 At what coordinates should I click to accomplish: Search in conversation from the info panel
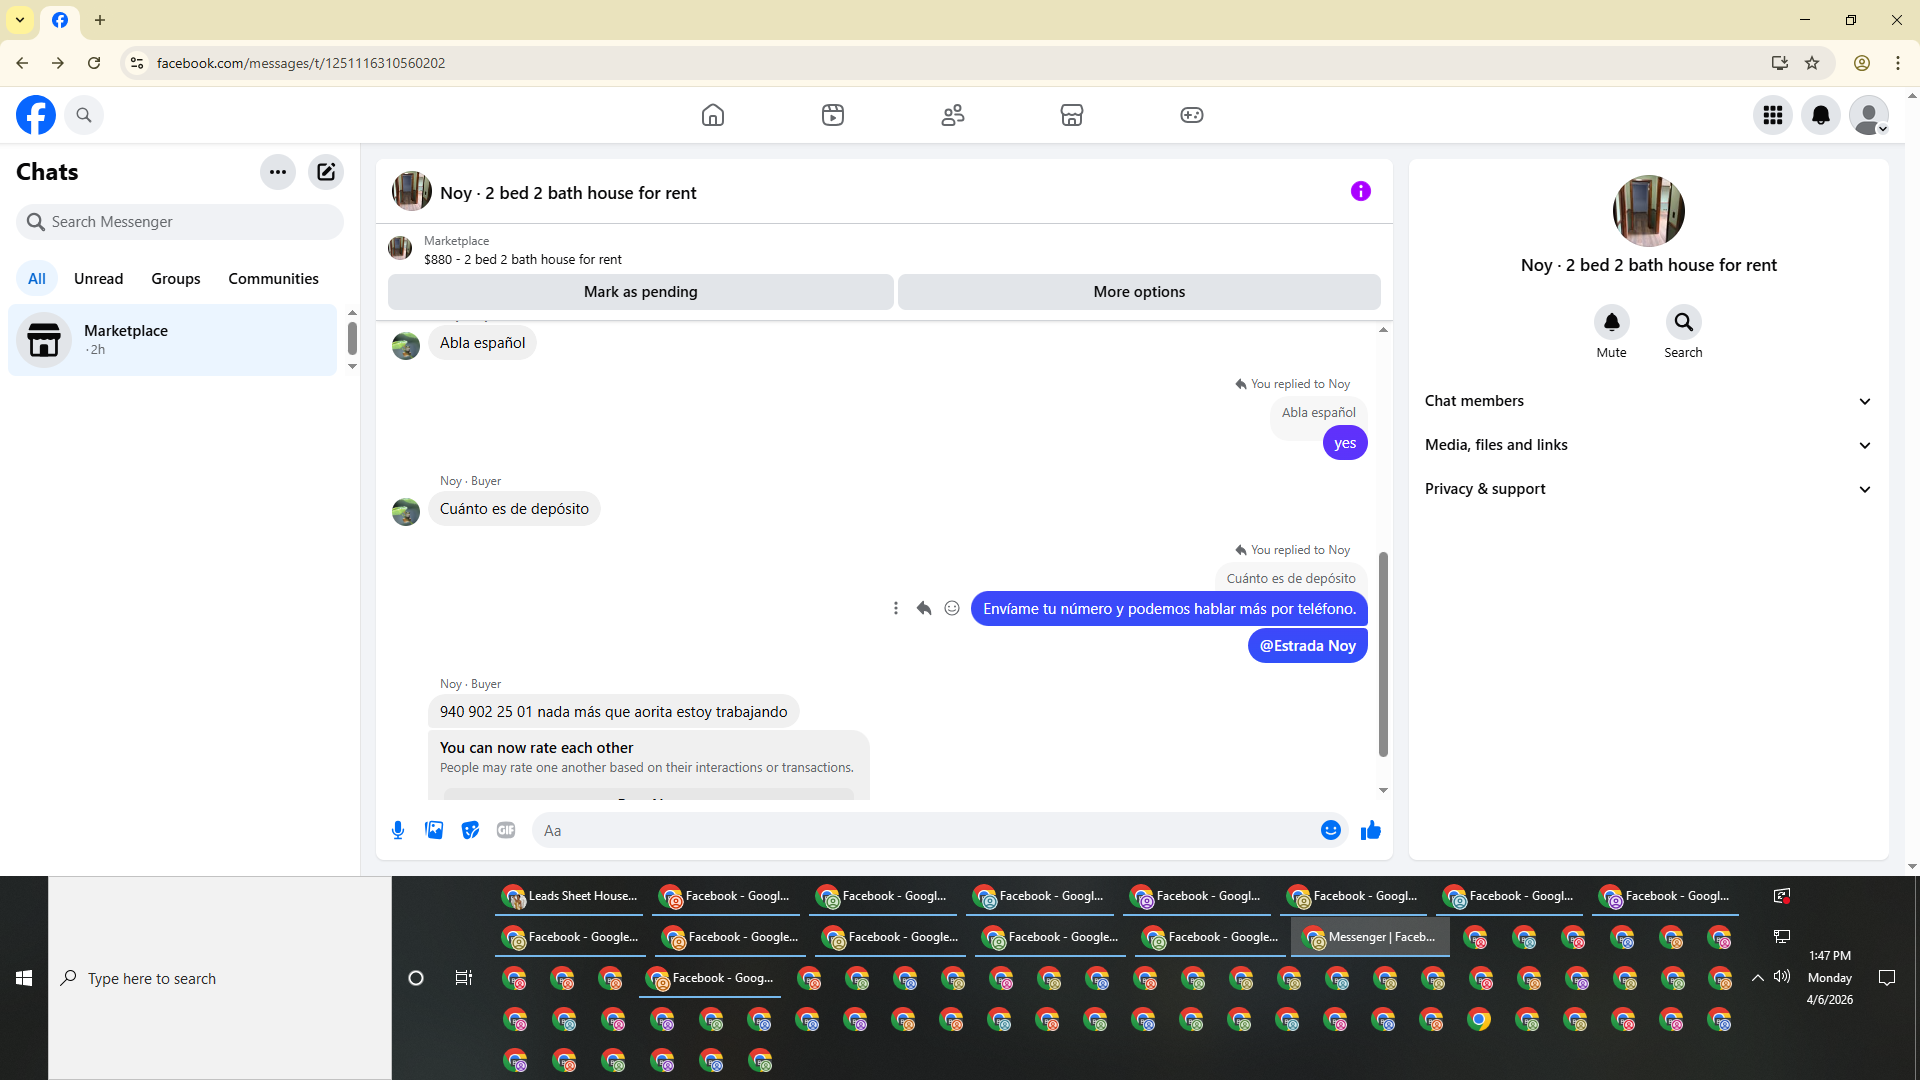1684,322
